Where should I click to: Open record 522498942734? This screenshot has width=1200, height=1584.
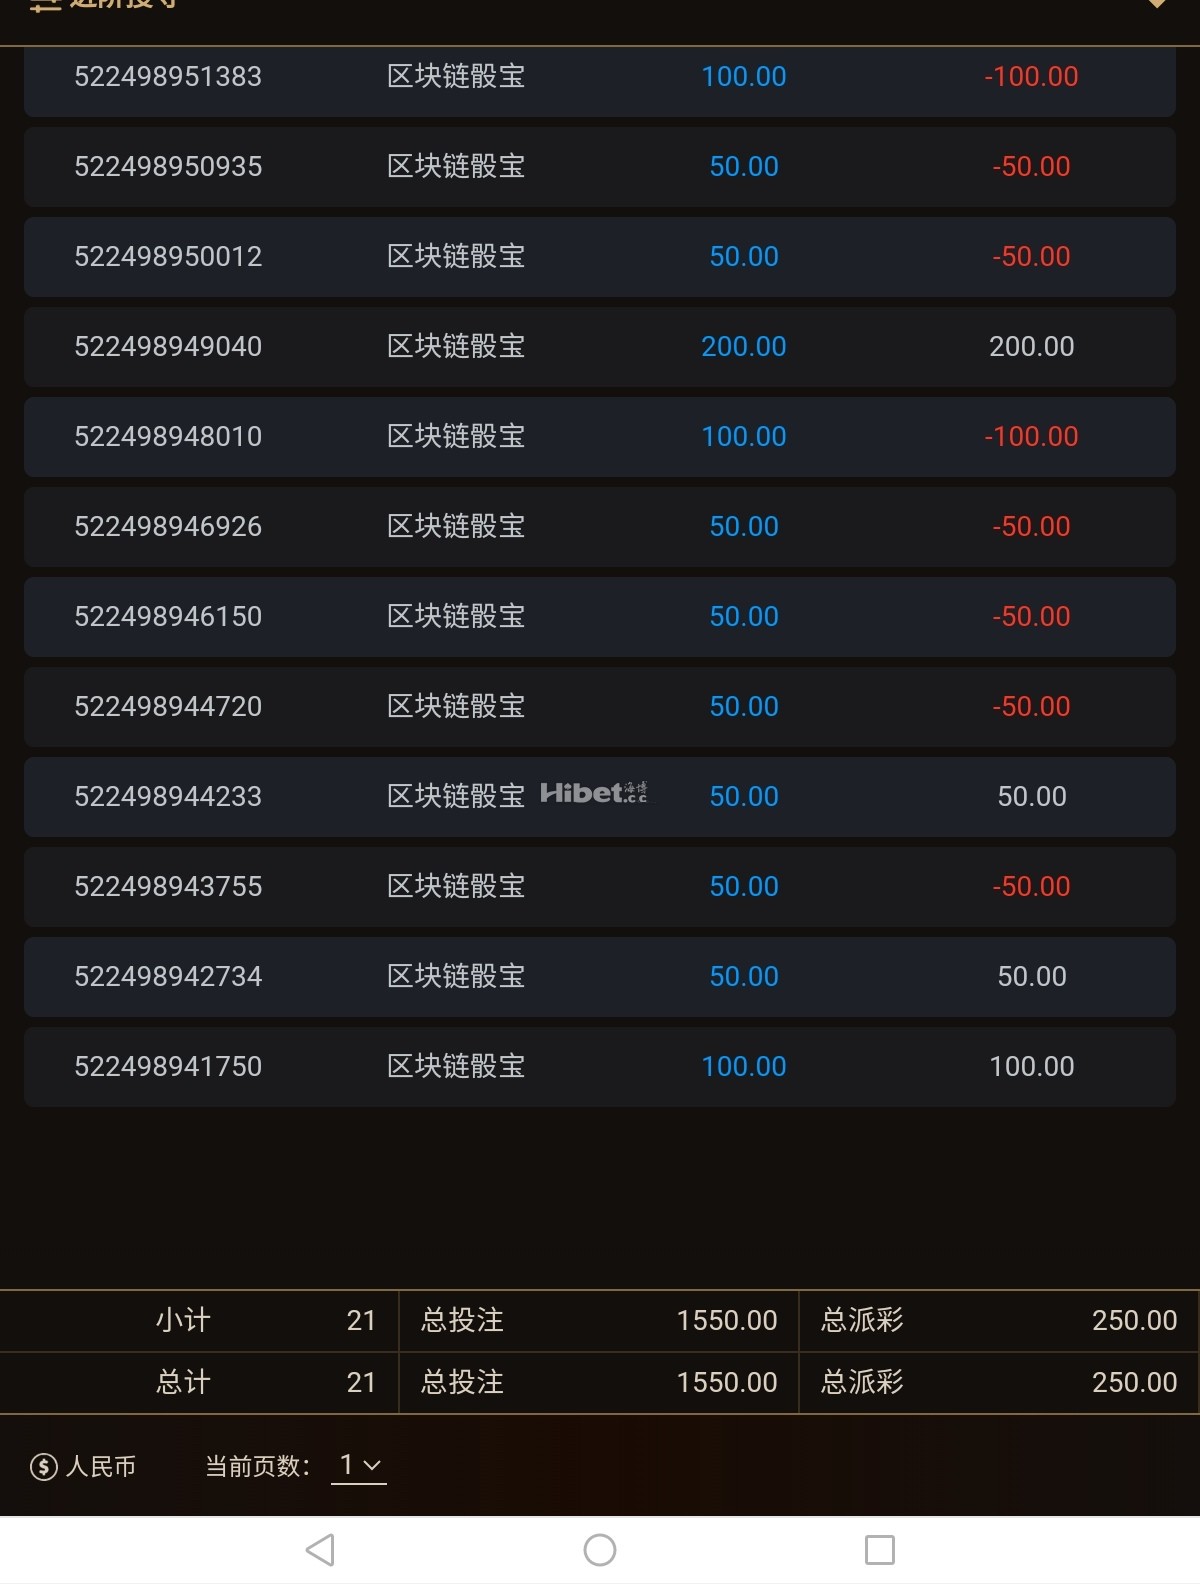pyautogui.click(x=168, y=977)
